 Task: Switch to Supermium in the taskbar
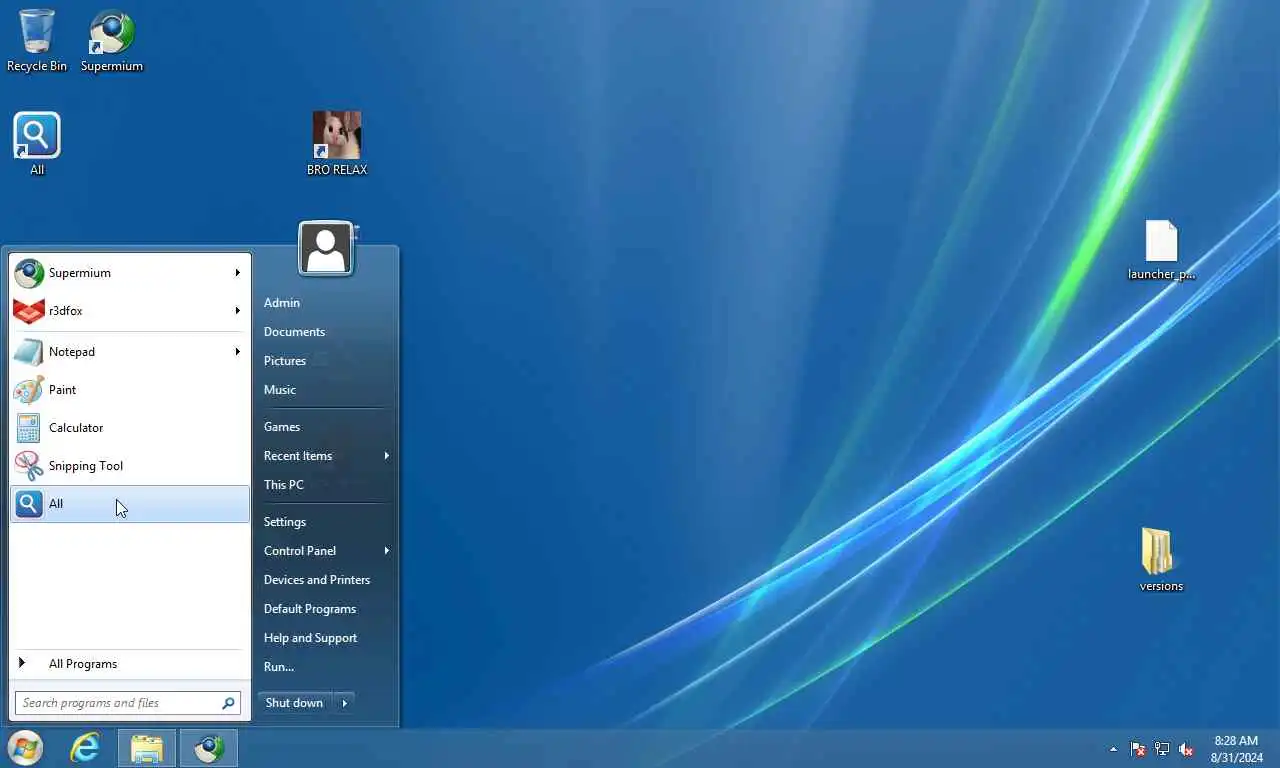click(x=209, y=748)
